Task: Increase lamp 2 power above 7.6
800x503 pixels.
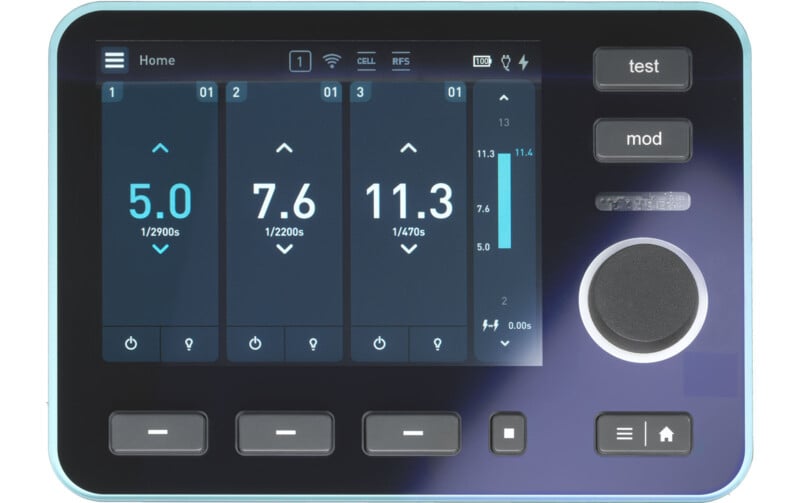Action: pyautogui.click(x=284, y=148)
